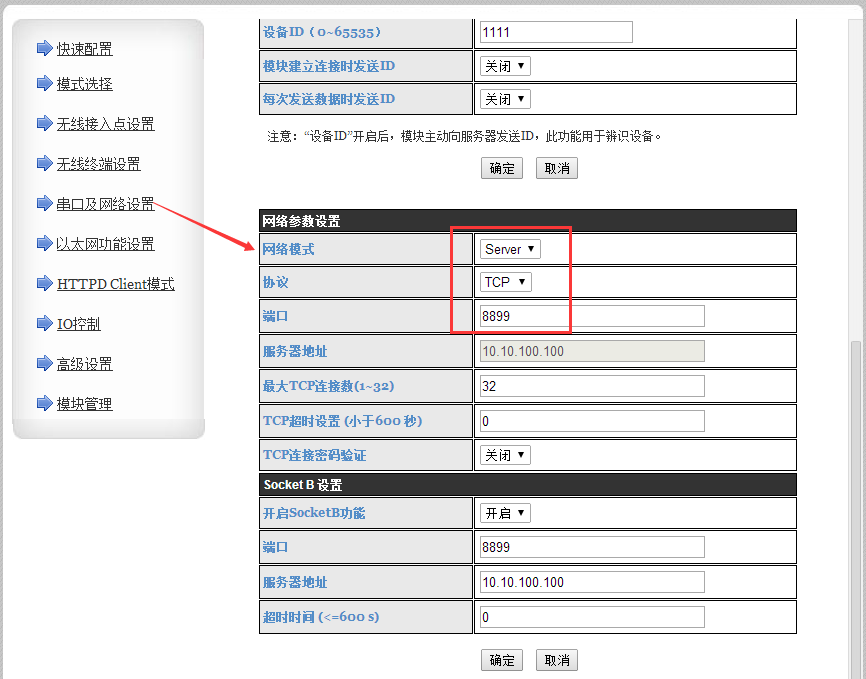Click the arrow icon beside 以太网功能设置

43,244
